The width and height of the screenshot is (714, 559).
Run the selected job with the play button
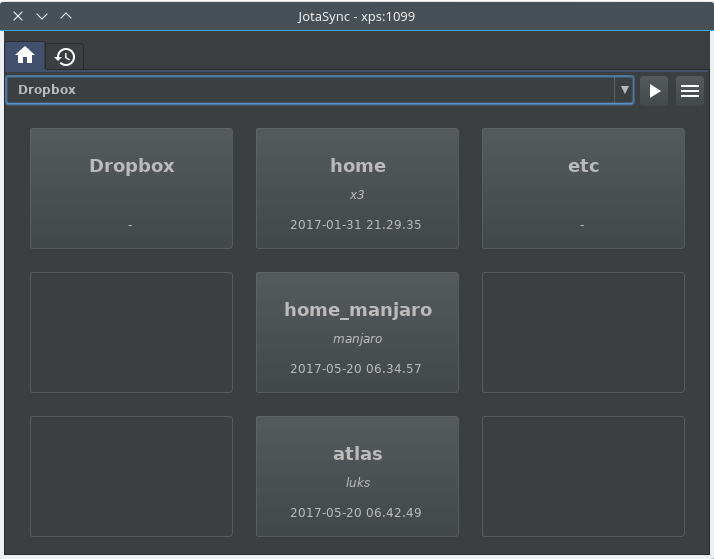point(654,91)
